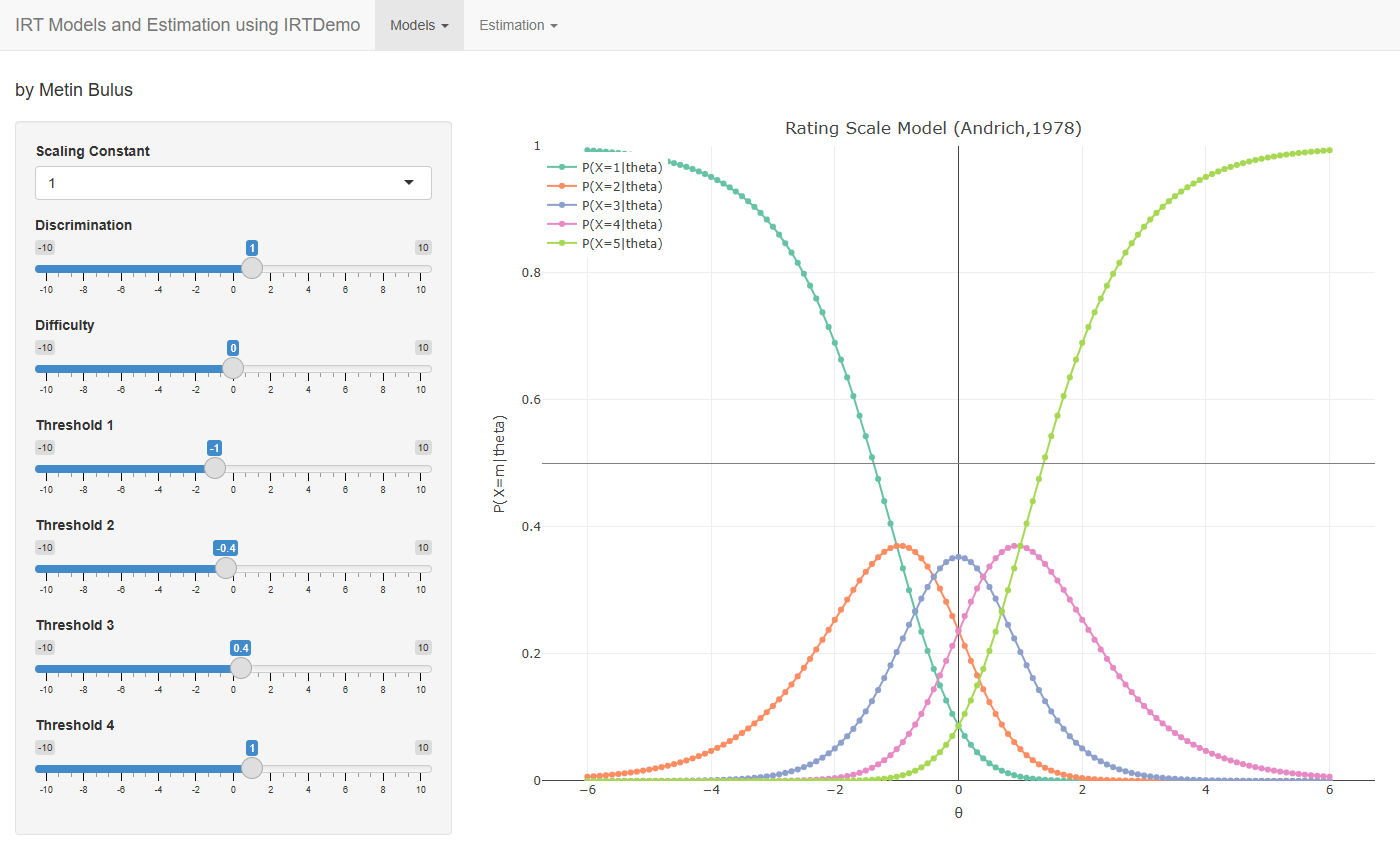Click the θ x-axis label

tap(958, 813)
